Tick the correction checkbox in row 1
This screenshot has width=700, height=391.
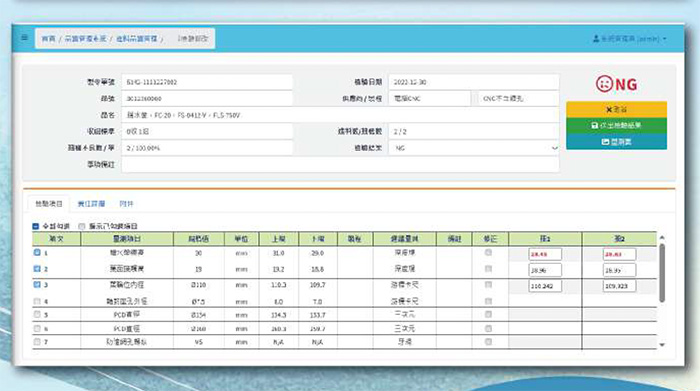[x=488, y=253]
